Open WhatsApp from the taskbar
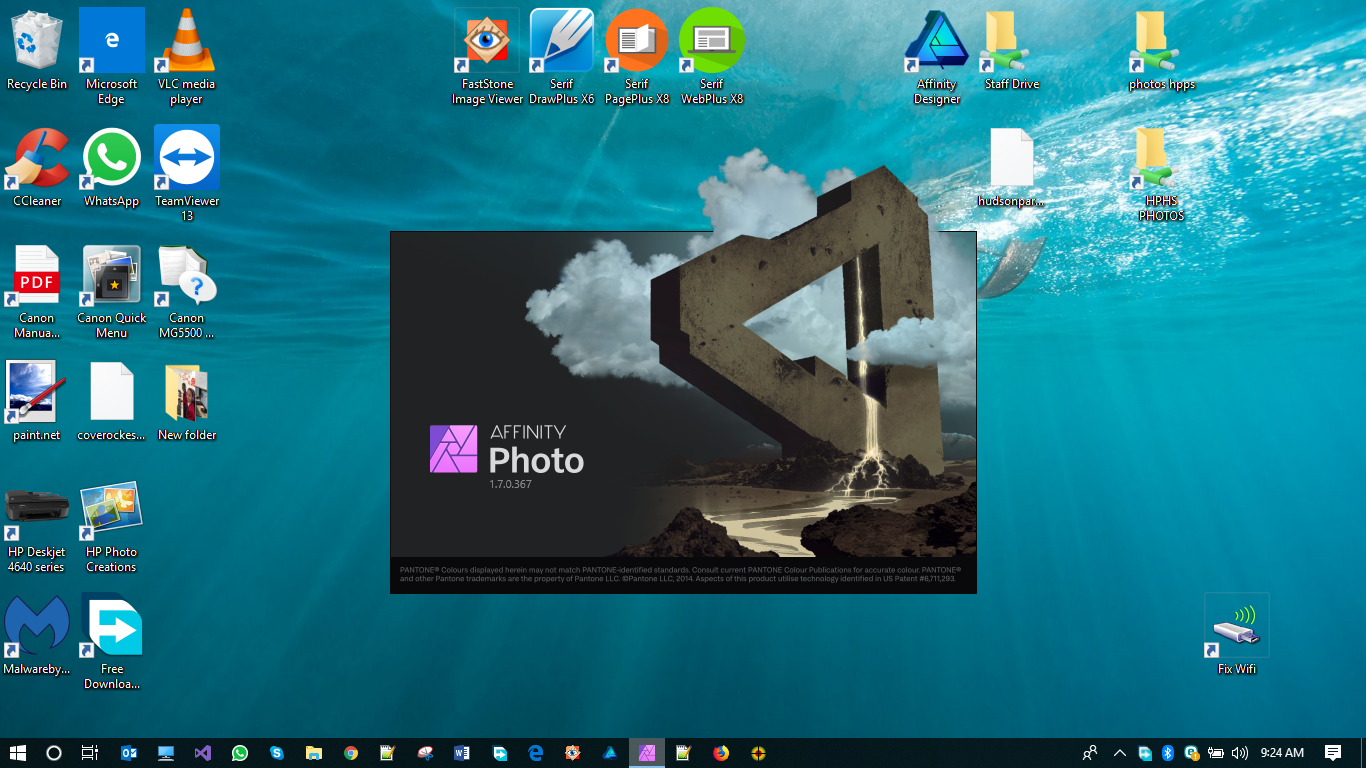Screen dimensions: 1366x768 click(x=239, y=753)
